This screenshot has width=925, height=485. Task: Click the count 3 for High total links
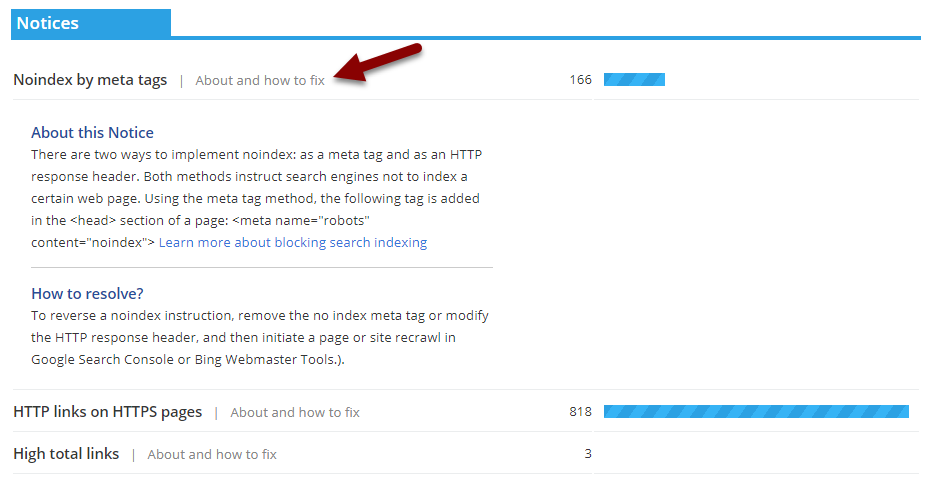click(588, 454)
